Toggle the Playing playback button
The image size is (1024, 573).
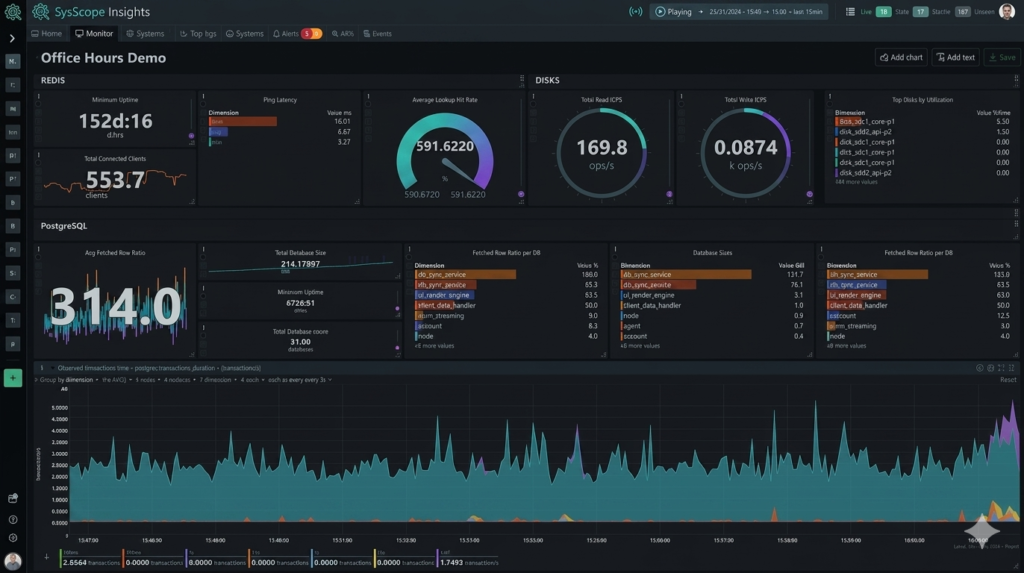coord(673,12)
